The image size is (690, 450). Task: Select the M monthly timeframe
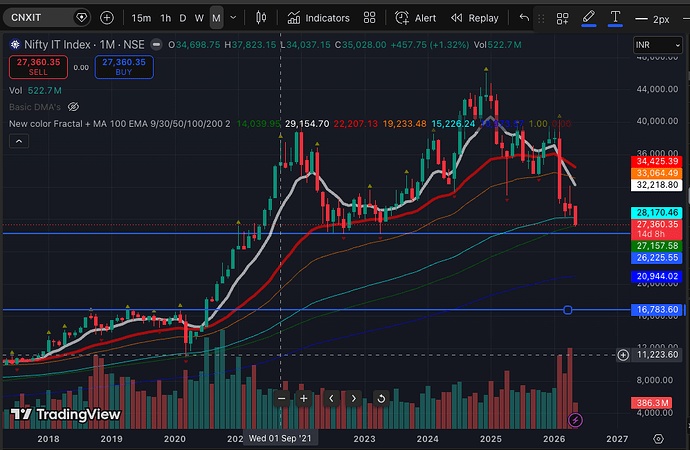216,18
